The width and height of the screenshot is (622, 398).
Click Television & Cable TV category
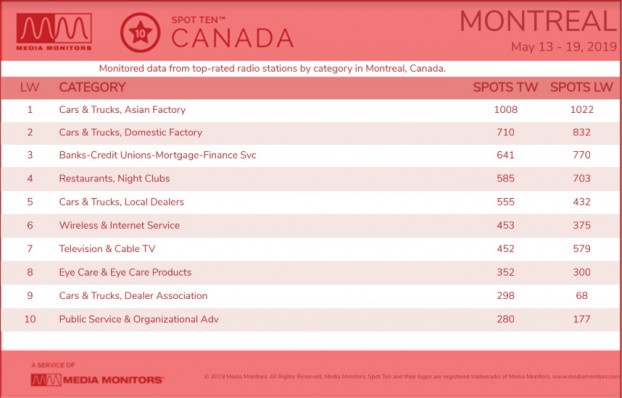click(107, 249)
